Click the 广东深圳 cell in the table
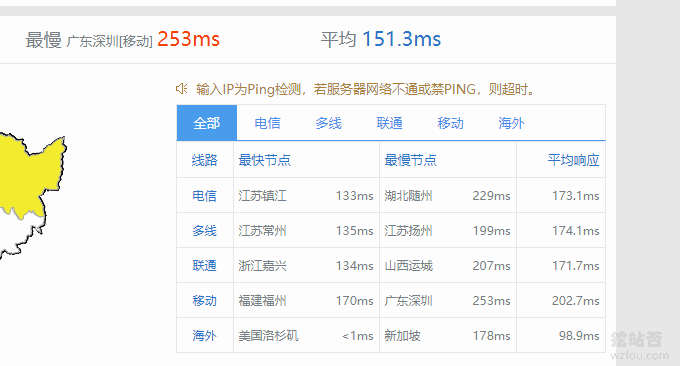Viewport: 680px width, 366px height. (408, 301)
